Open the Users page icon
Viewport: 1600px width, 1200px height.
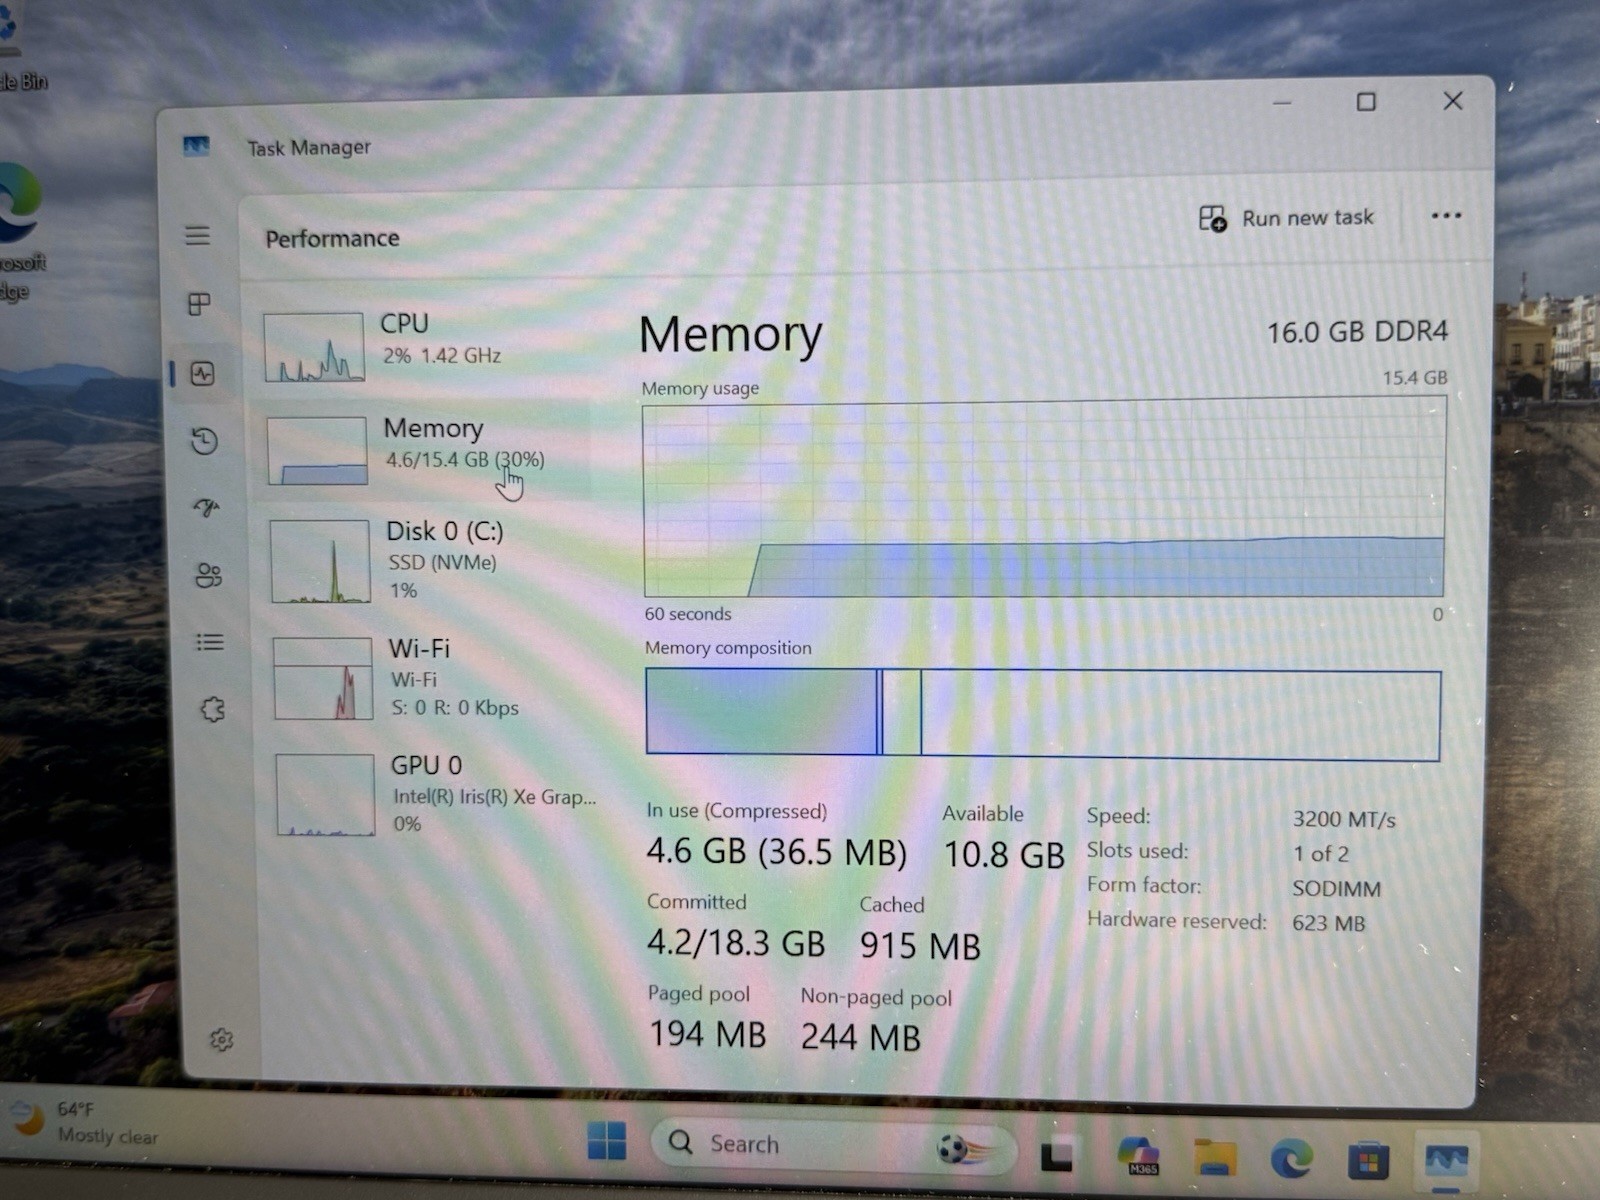(x=208, y=575)
